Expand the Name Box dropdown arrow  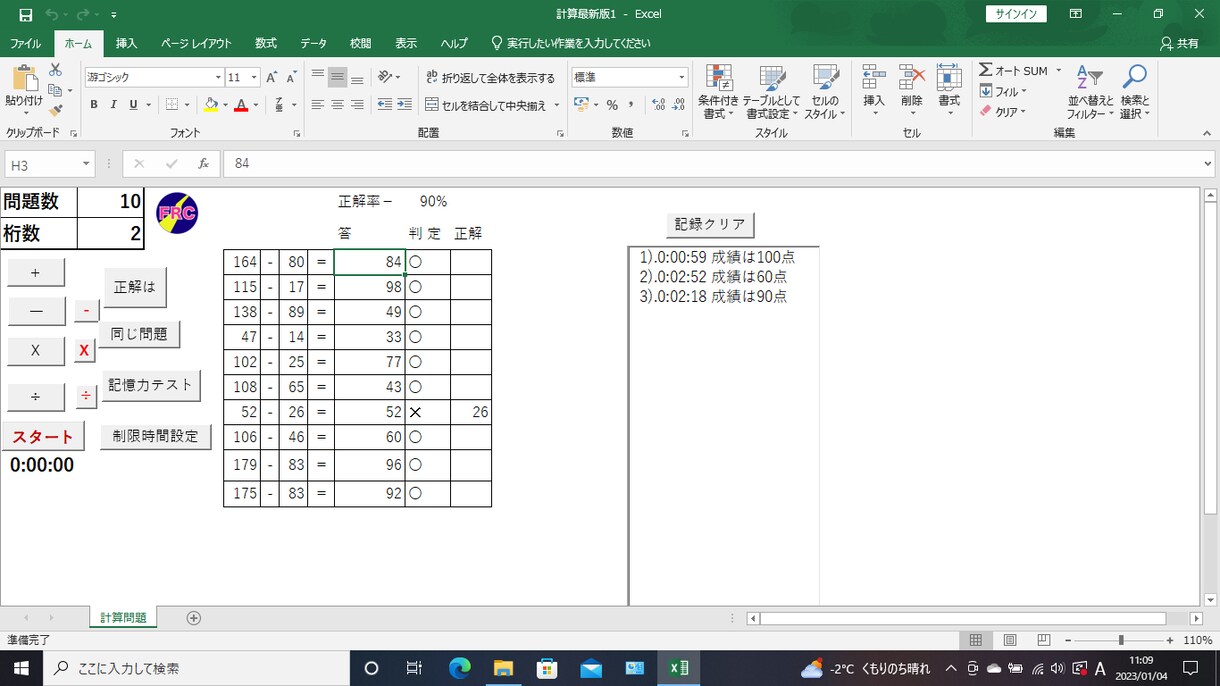86,164
